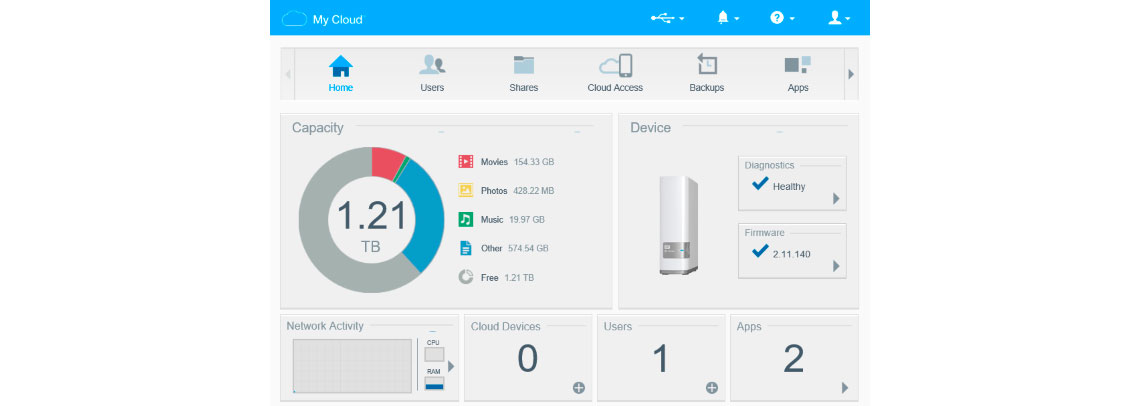Click the Photos picture icon
This screenshot has height=406, width=1140.
point(466,191)
